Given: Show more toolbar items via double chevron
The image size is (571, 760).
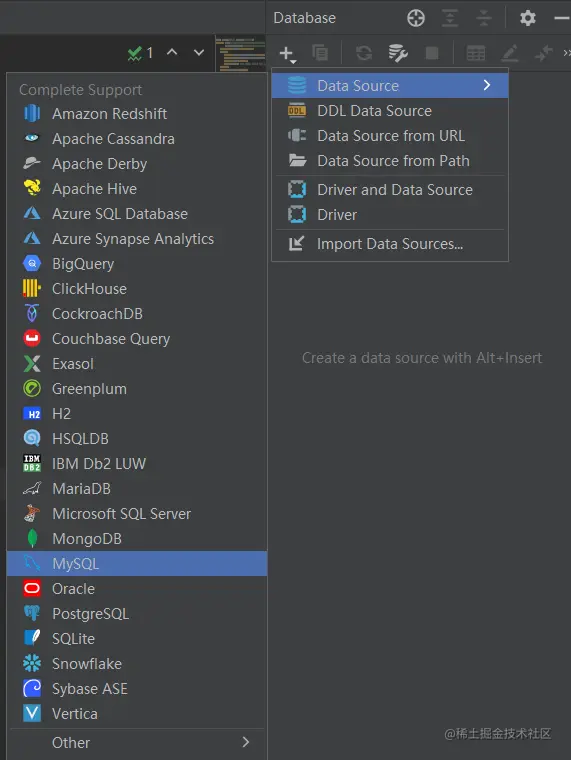Looking at the screenshot, I should tap(566, 53).
